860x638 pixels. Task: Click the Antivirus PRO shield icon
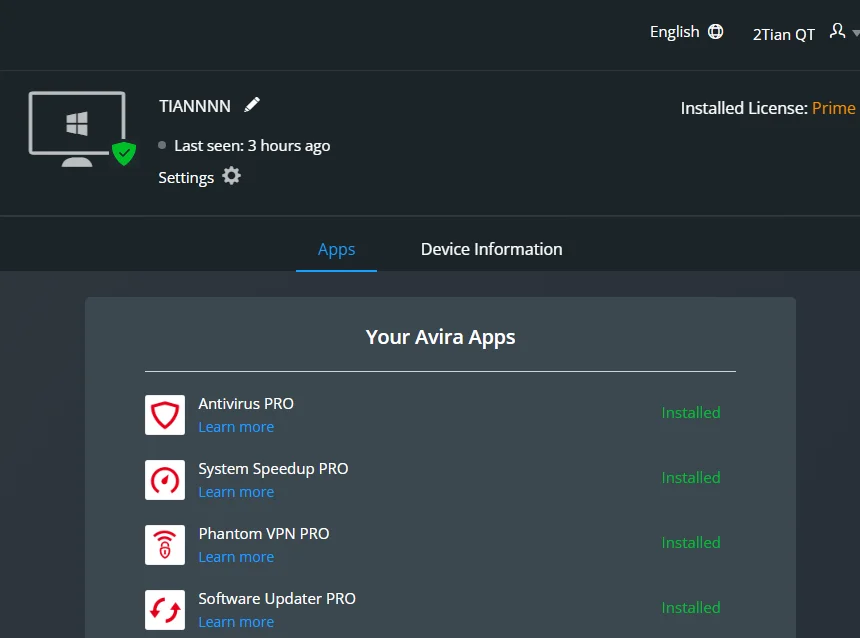(165, 415)
